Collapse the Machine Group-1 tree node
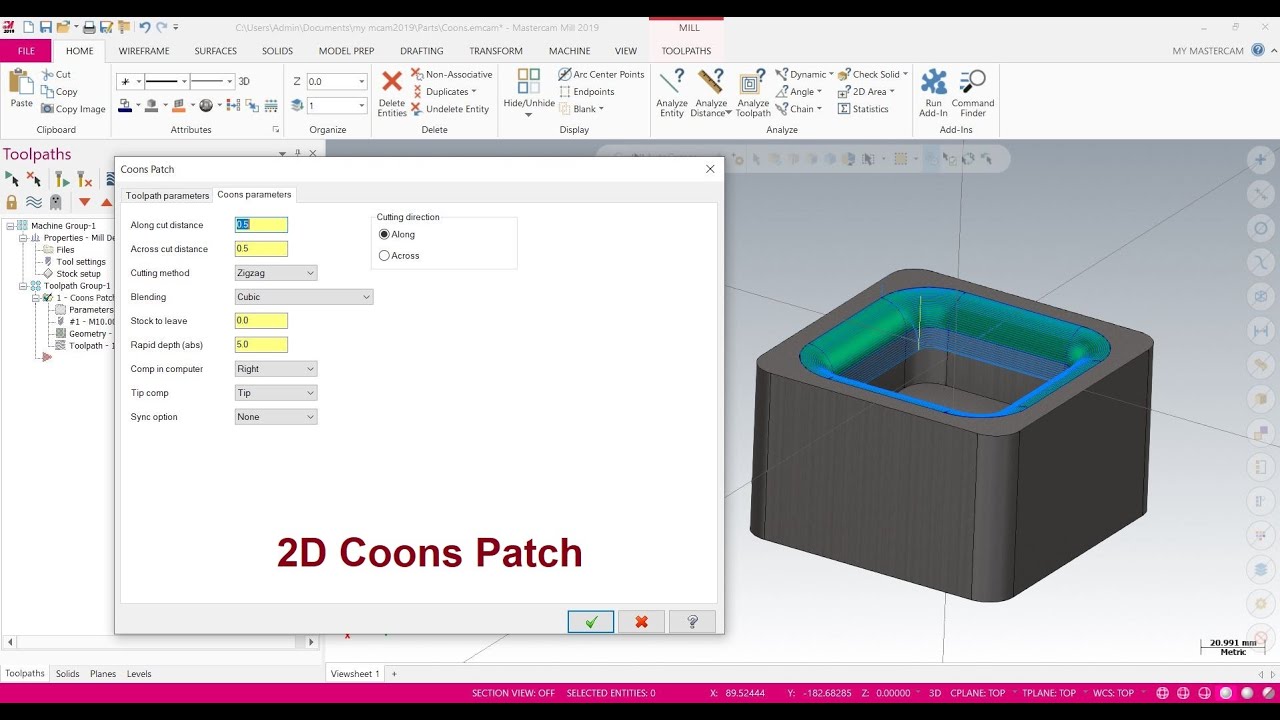Viewport: 1280px width, 720px height. pyautogui.click(x=10, y=226)
